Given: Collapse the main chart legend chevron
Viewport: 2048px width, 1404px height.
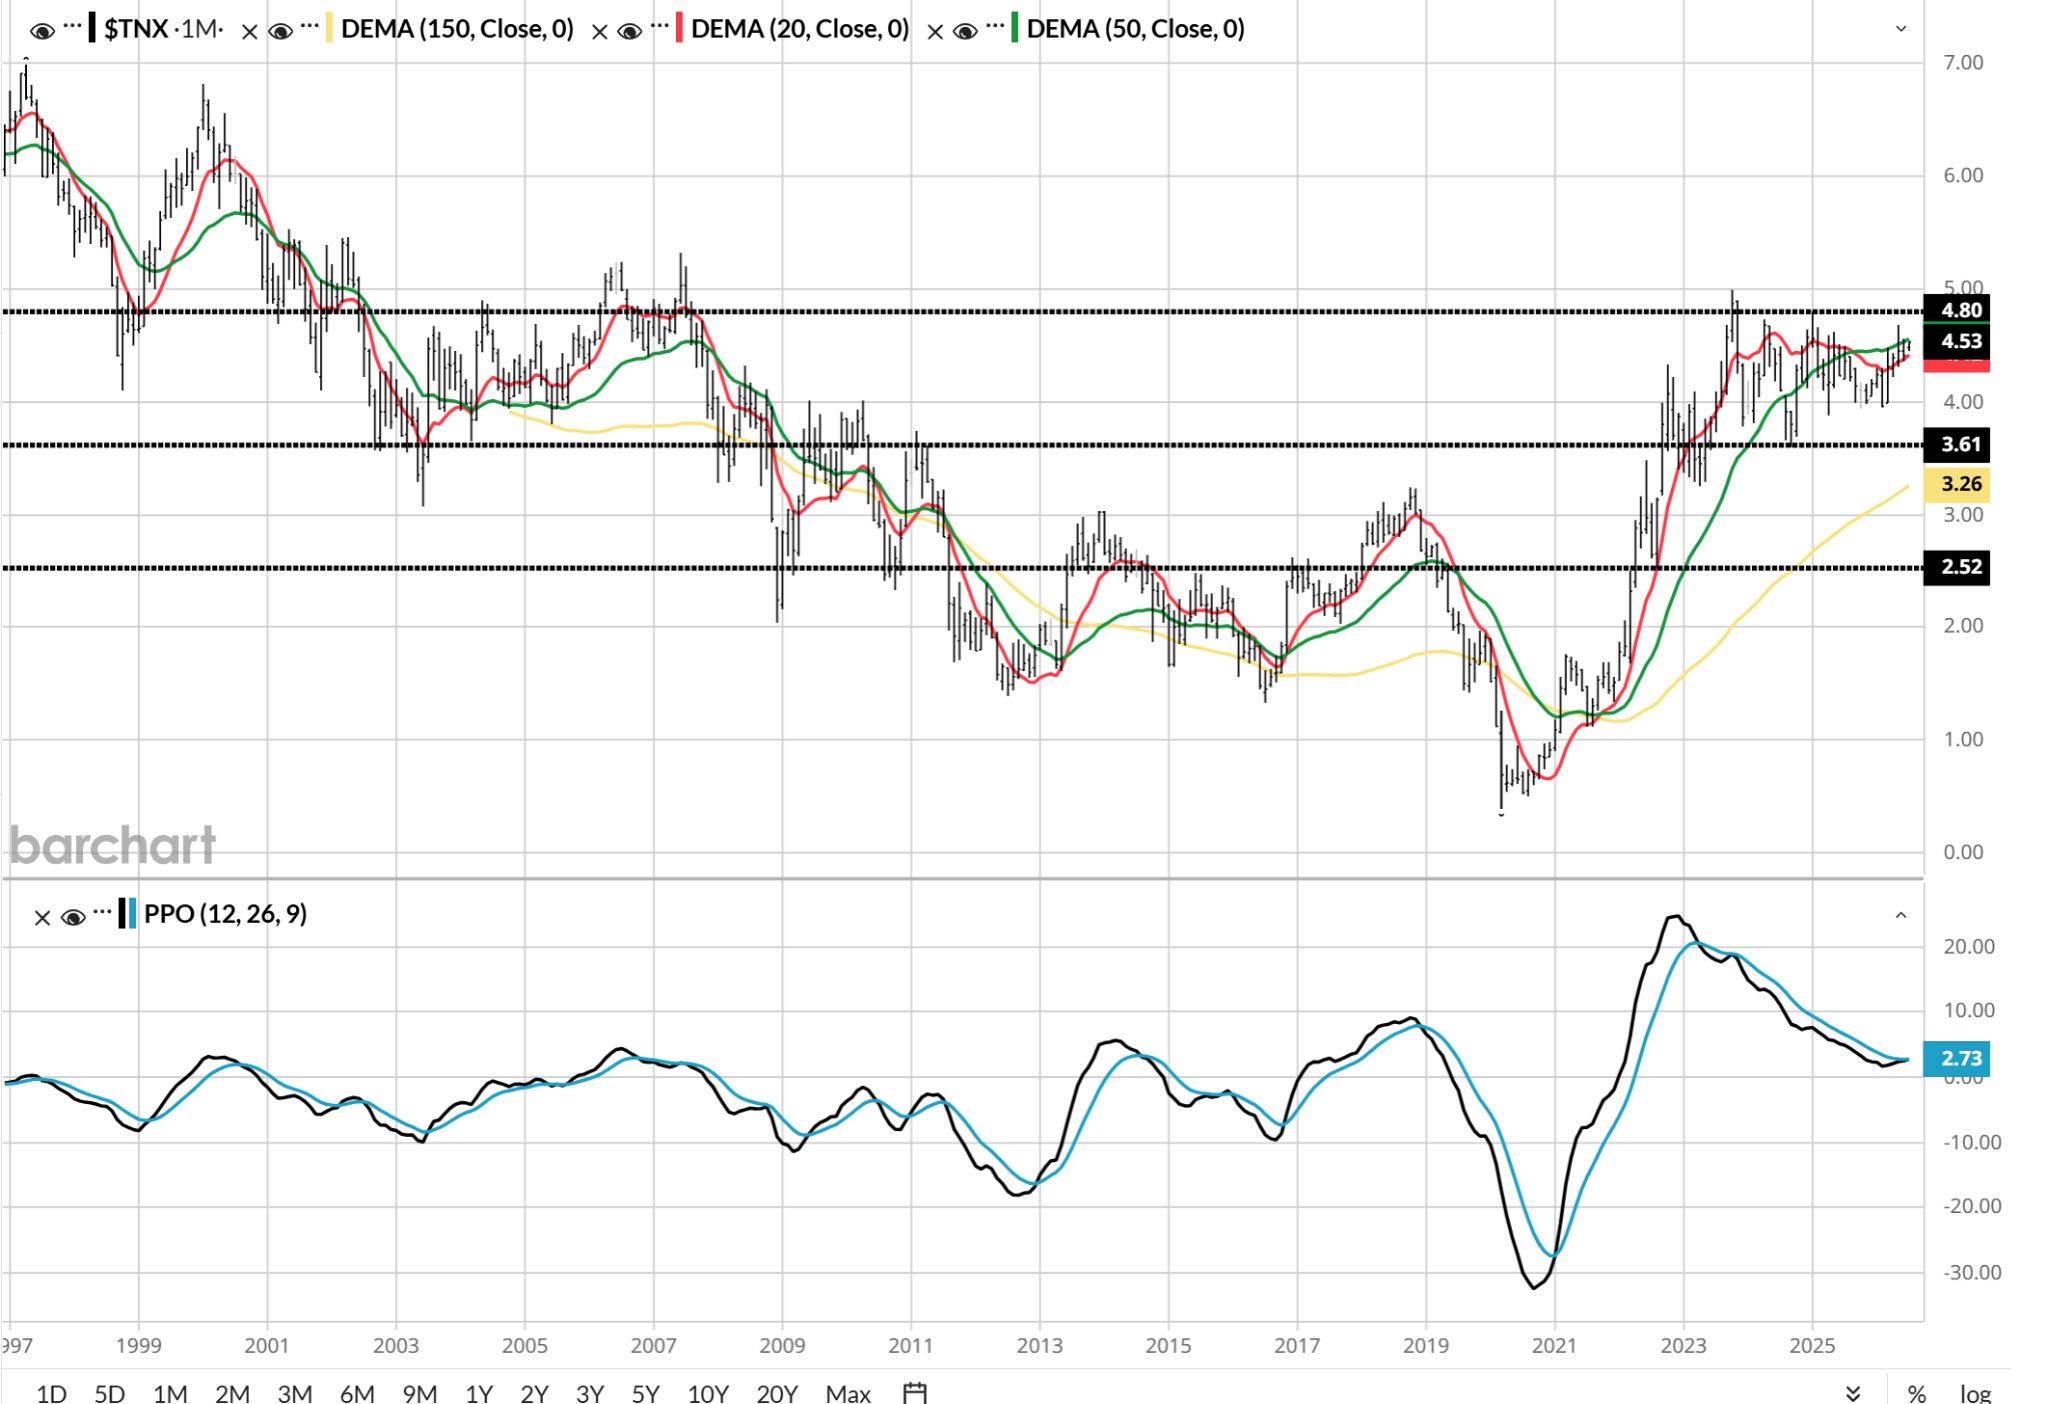Looking at the screenshot, I should pos(1901,29).
